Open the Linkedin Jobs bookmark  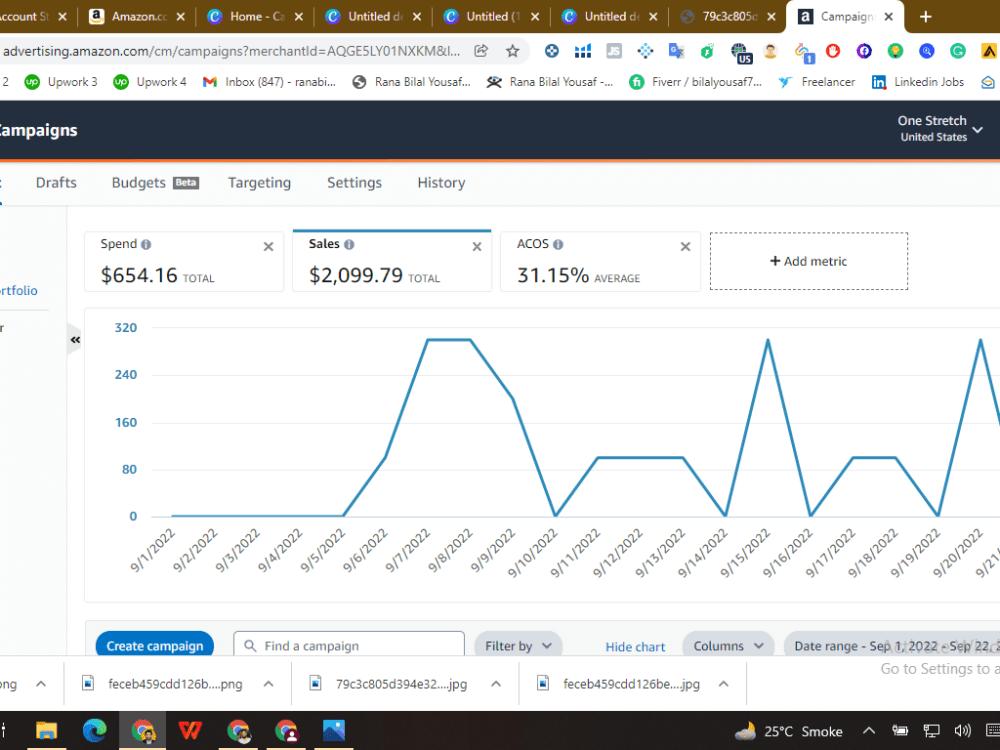point(918,82)
